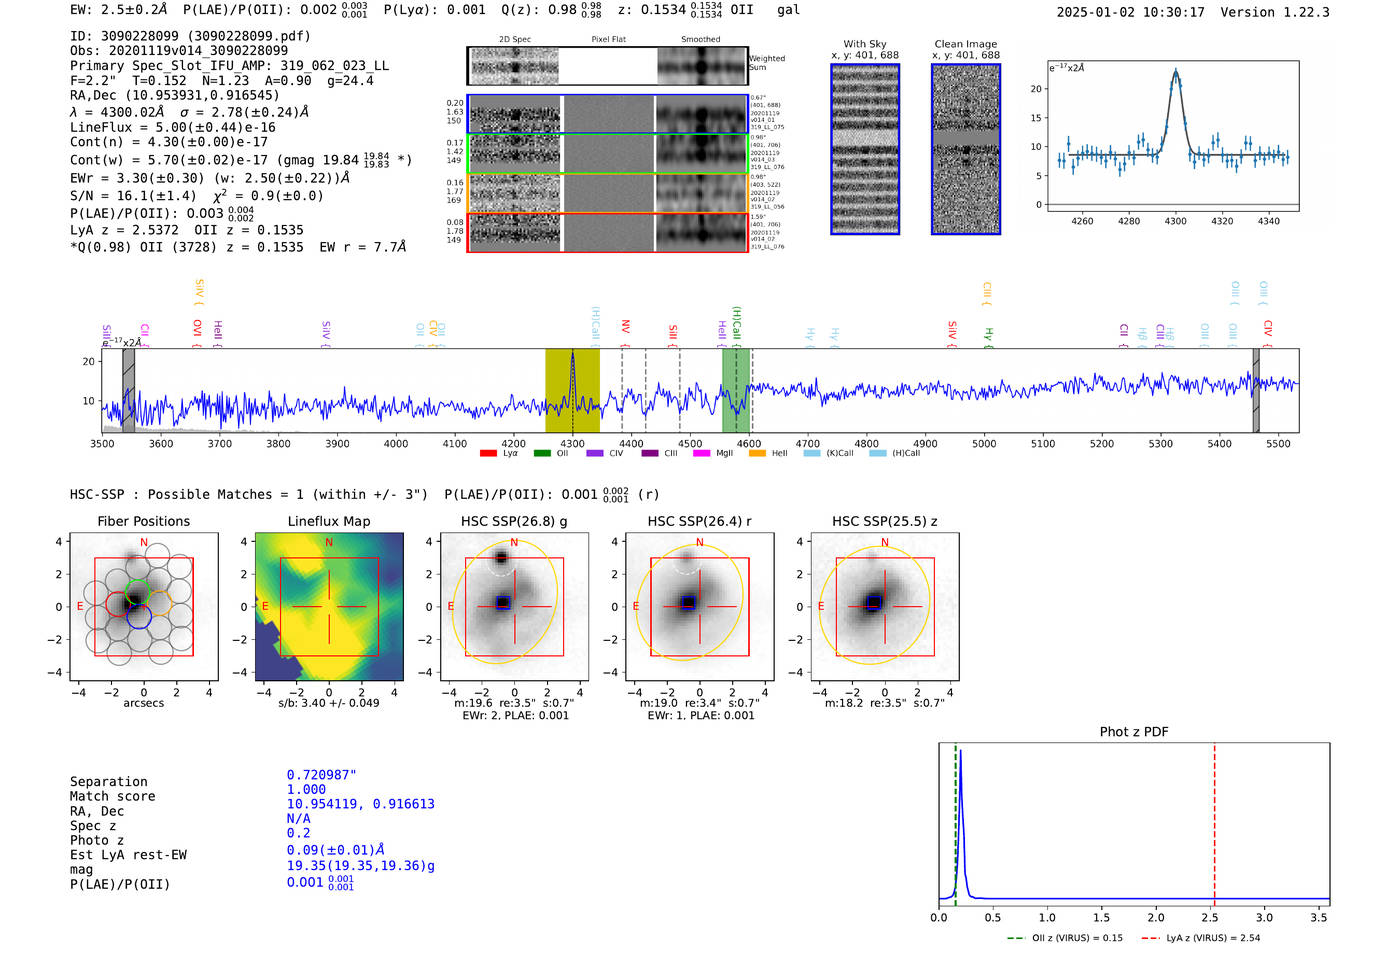Click the Gaussian emission line fit plot
Image resolution: width=1400 pixels, height=953 pixels.
click(x=1172, y=136)
